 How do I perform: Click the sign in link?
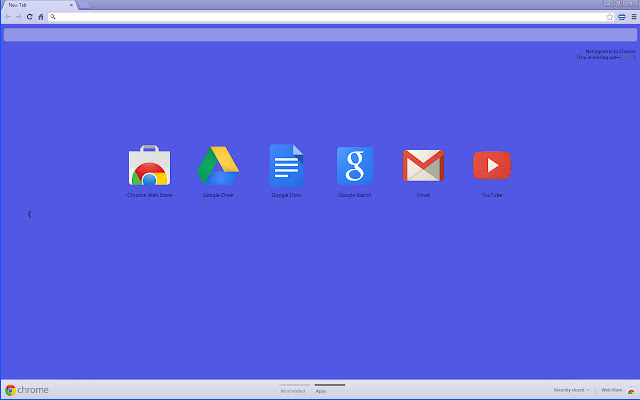tap(627, 58)
